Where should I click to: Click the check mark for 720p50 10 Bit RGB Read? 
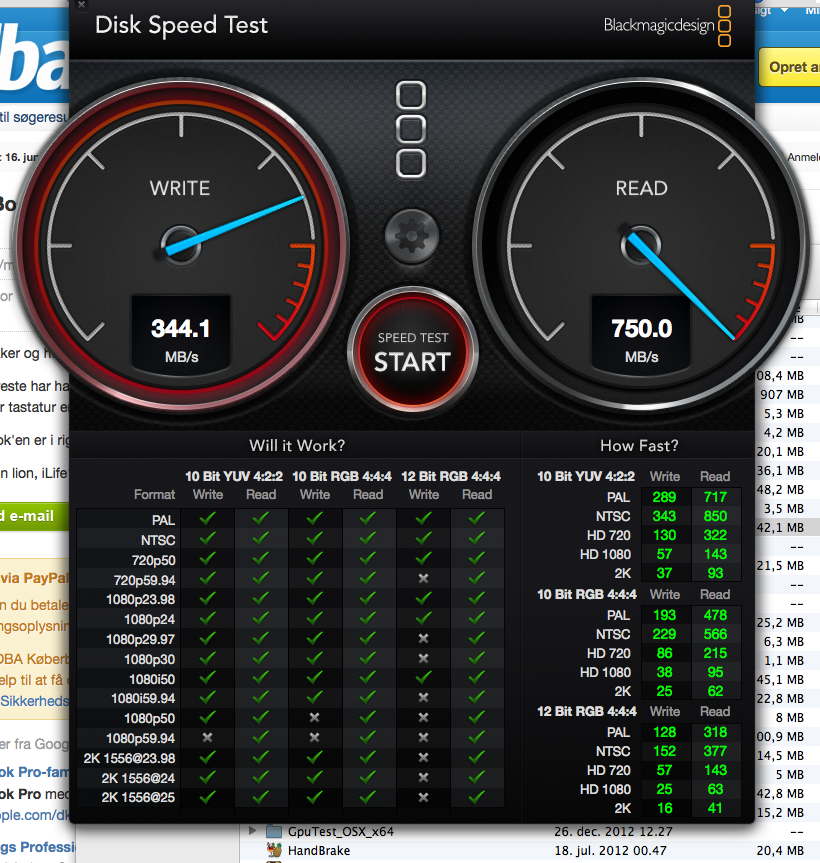click(368, 559)
